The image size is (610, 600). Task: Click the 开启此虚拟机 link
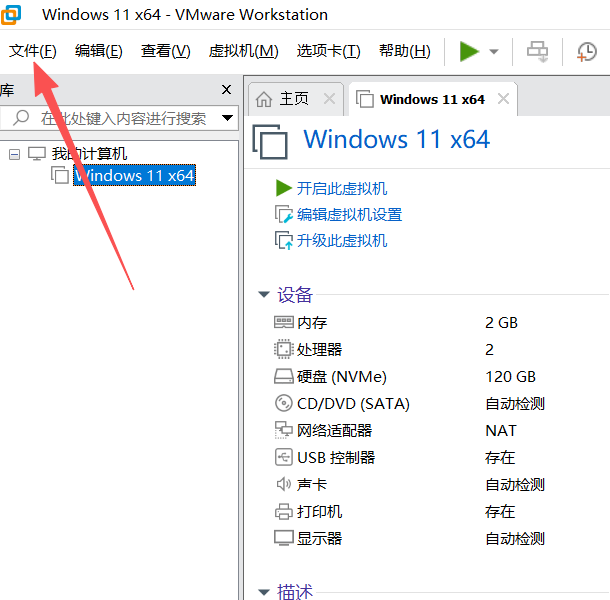point(342,189)
